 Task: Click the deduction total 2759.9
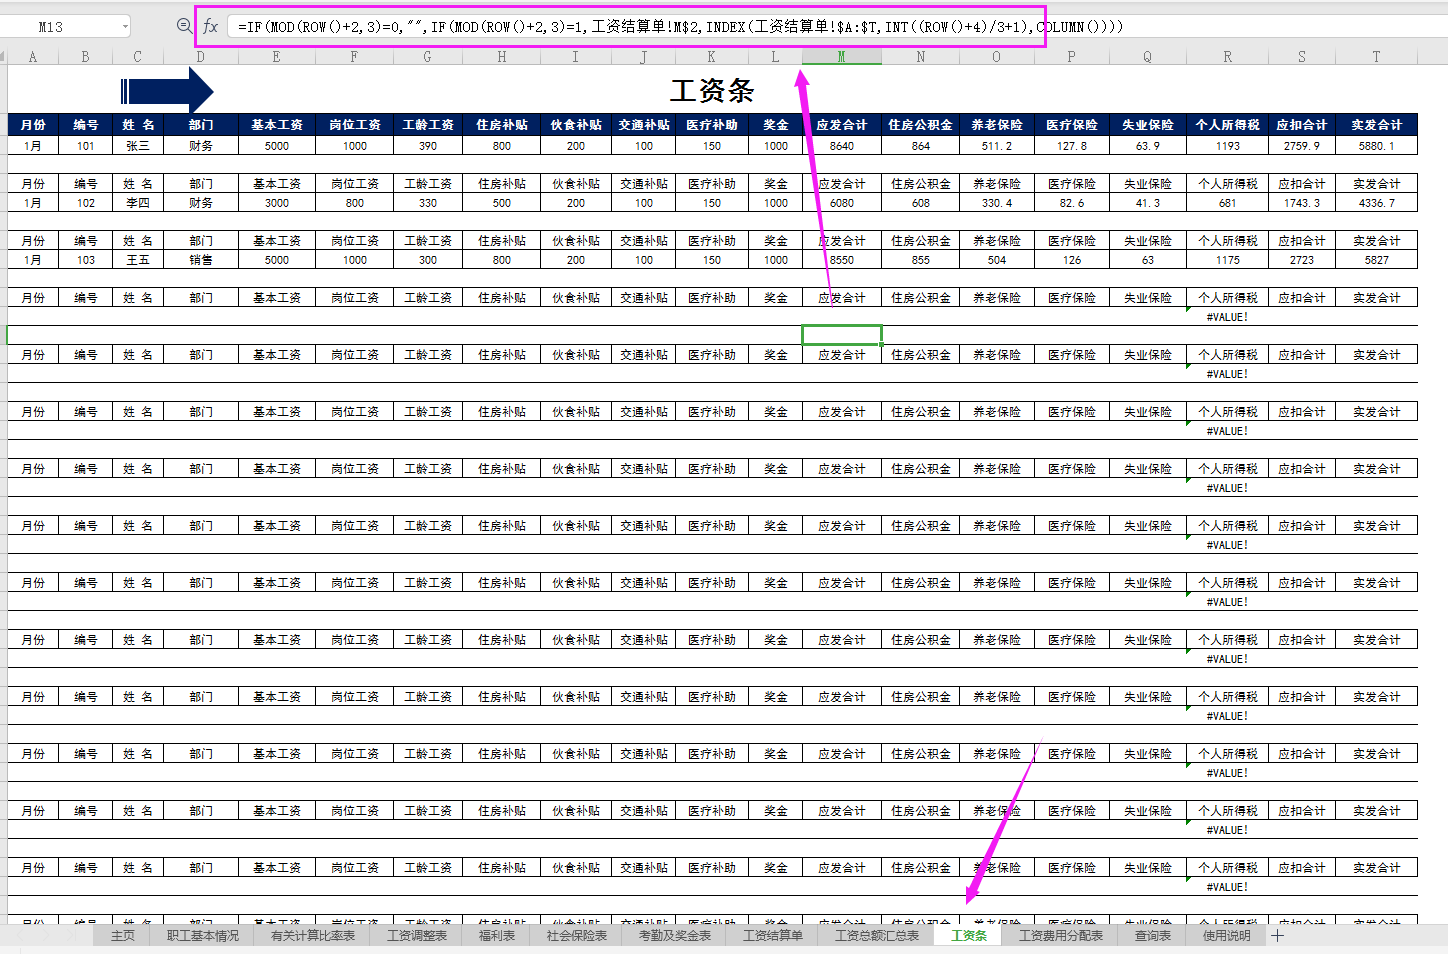1302,146
